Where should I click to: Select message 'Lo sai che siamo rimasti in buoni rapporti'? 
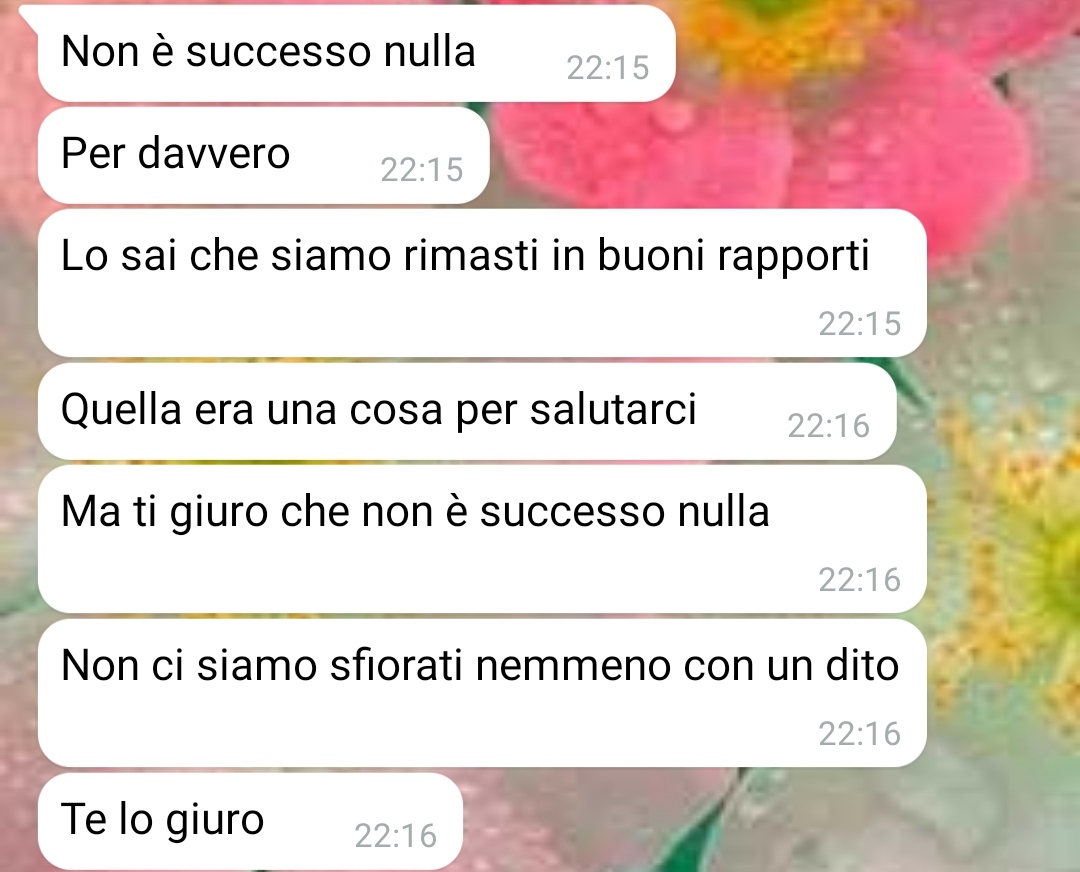[x=482, y=283]
